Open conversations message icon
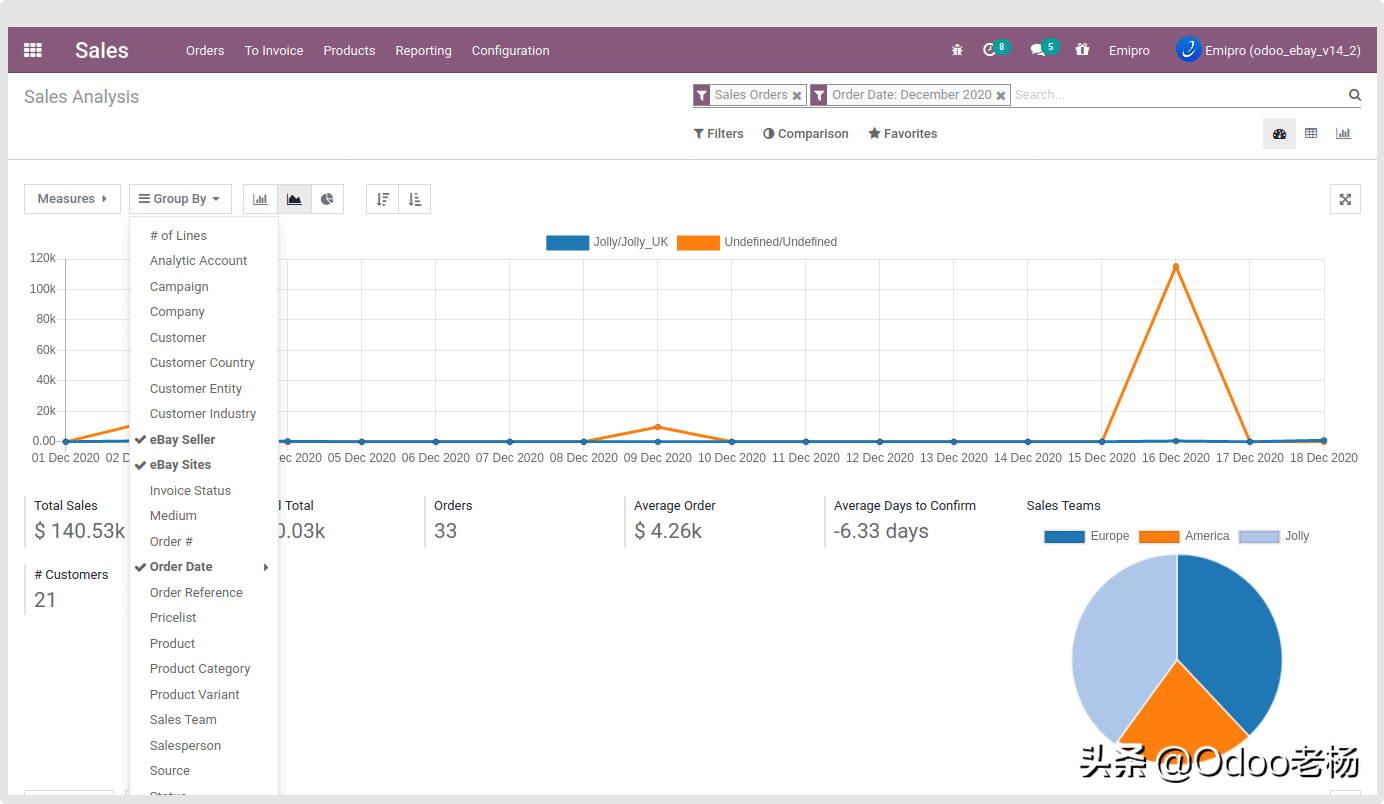The height and width of the screenshot is (804, 1384). 1038,50
